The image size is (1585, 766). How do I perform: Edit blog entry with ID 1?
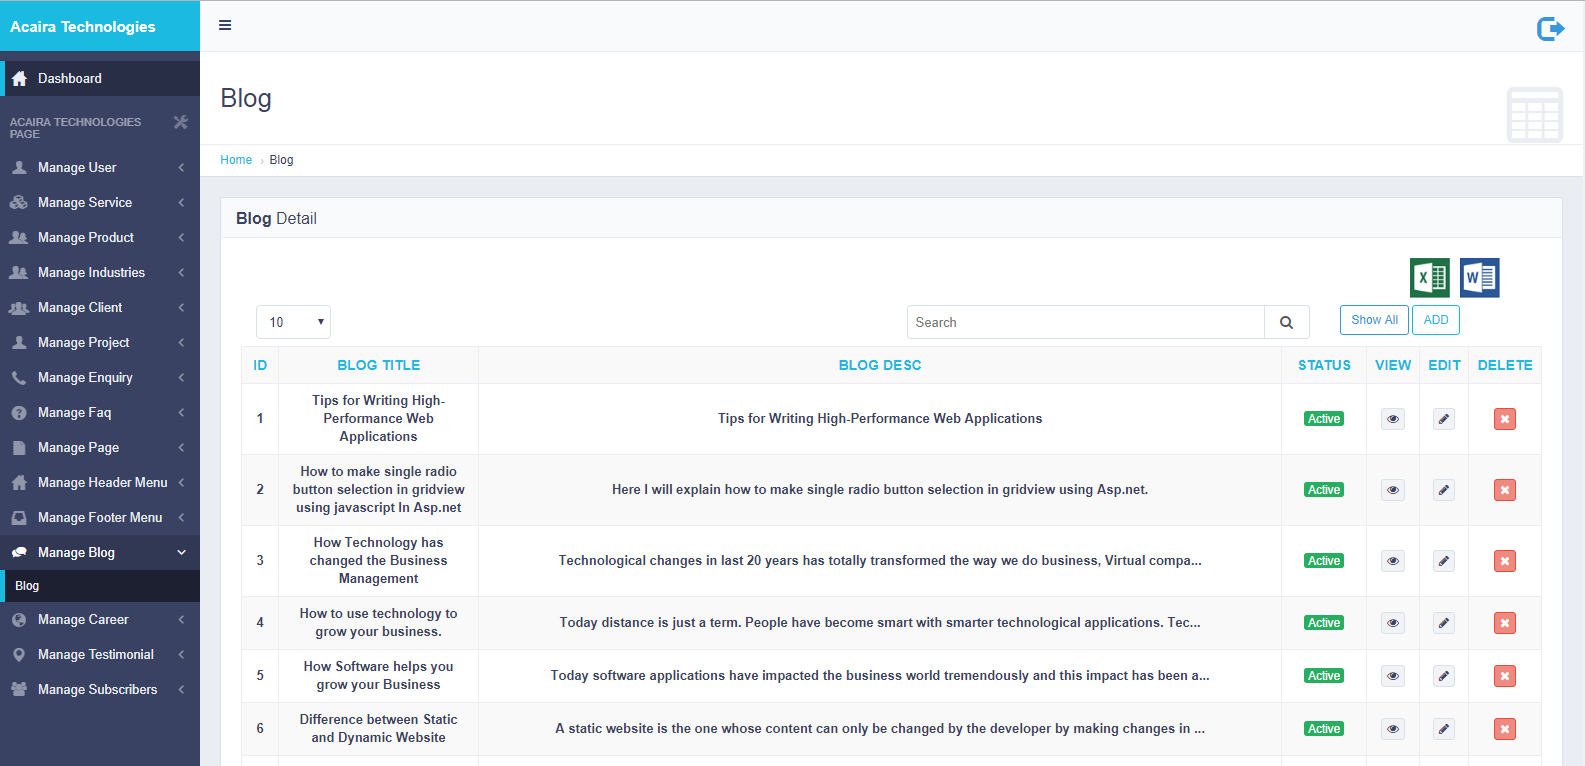pyautogui.click(x=1443, y=419)
